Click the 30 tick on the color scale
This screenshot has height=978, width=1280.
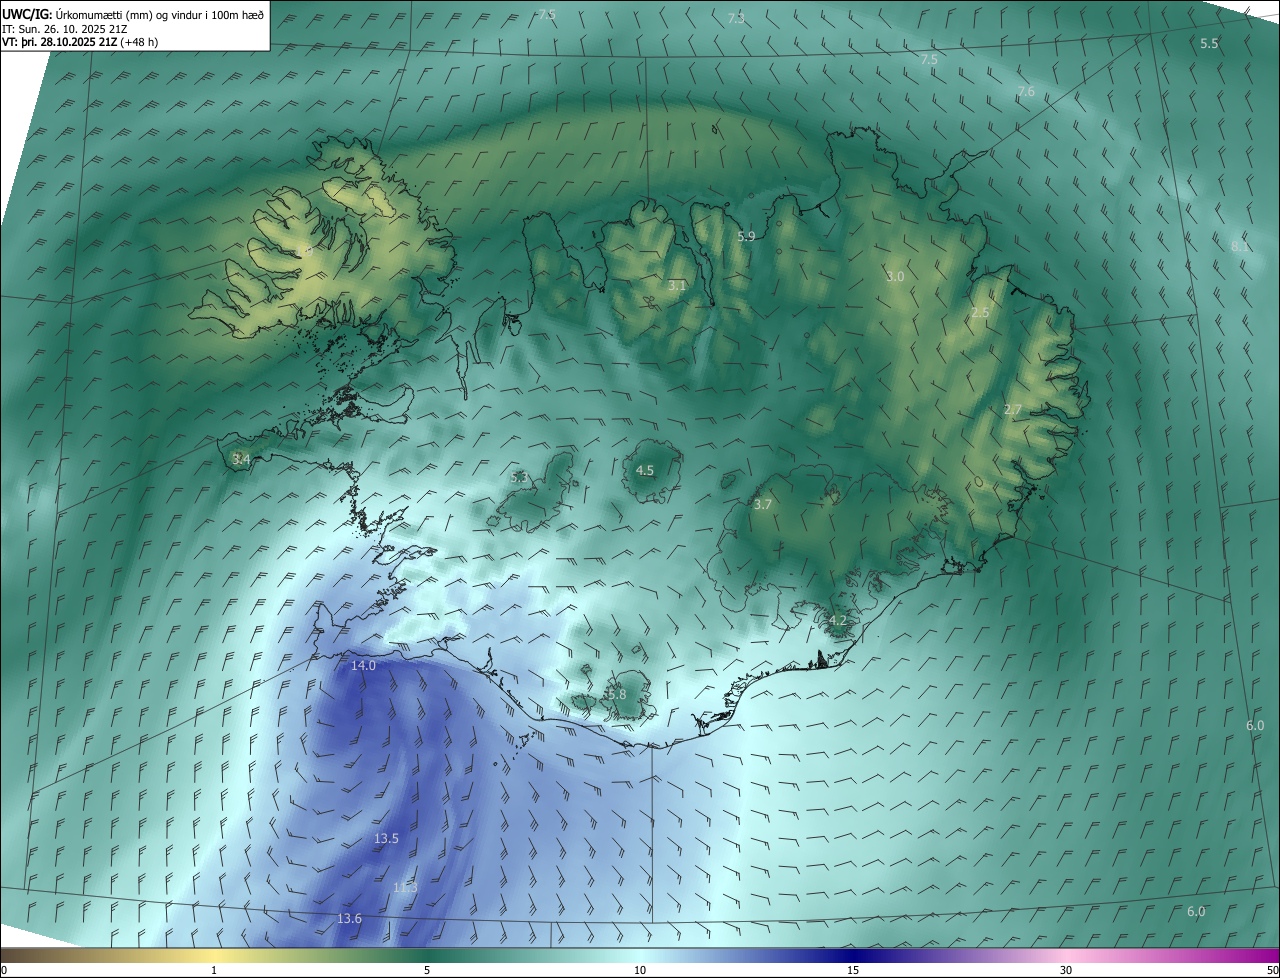pyautogui.click(x=1066, y=971)
